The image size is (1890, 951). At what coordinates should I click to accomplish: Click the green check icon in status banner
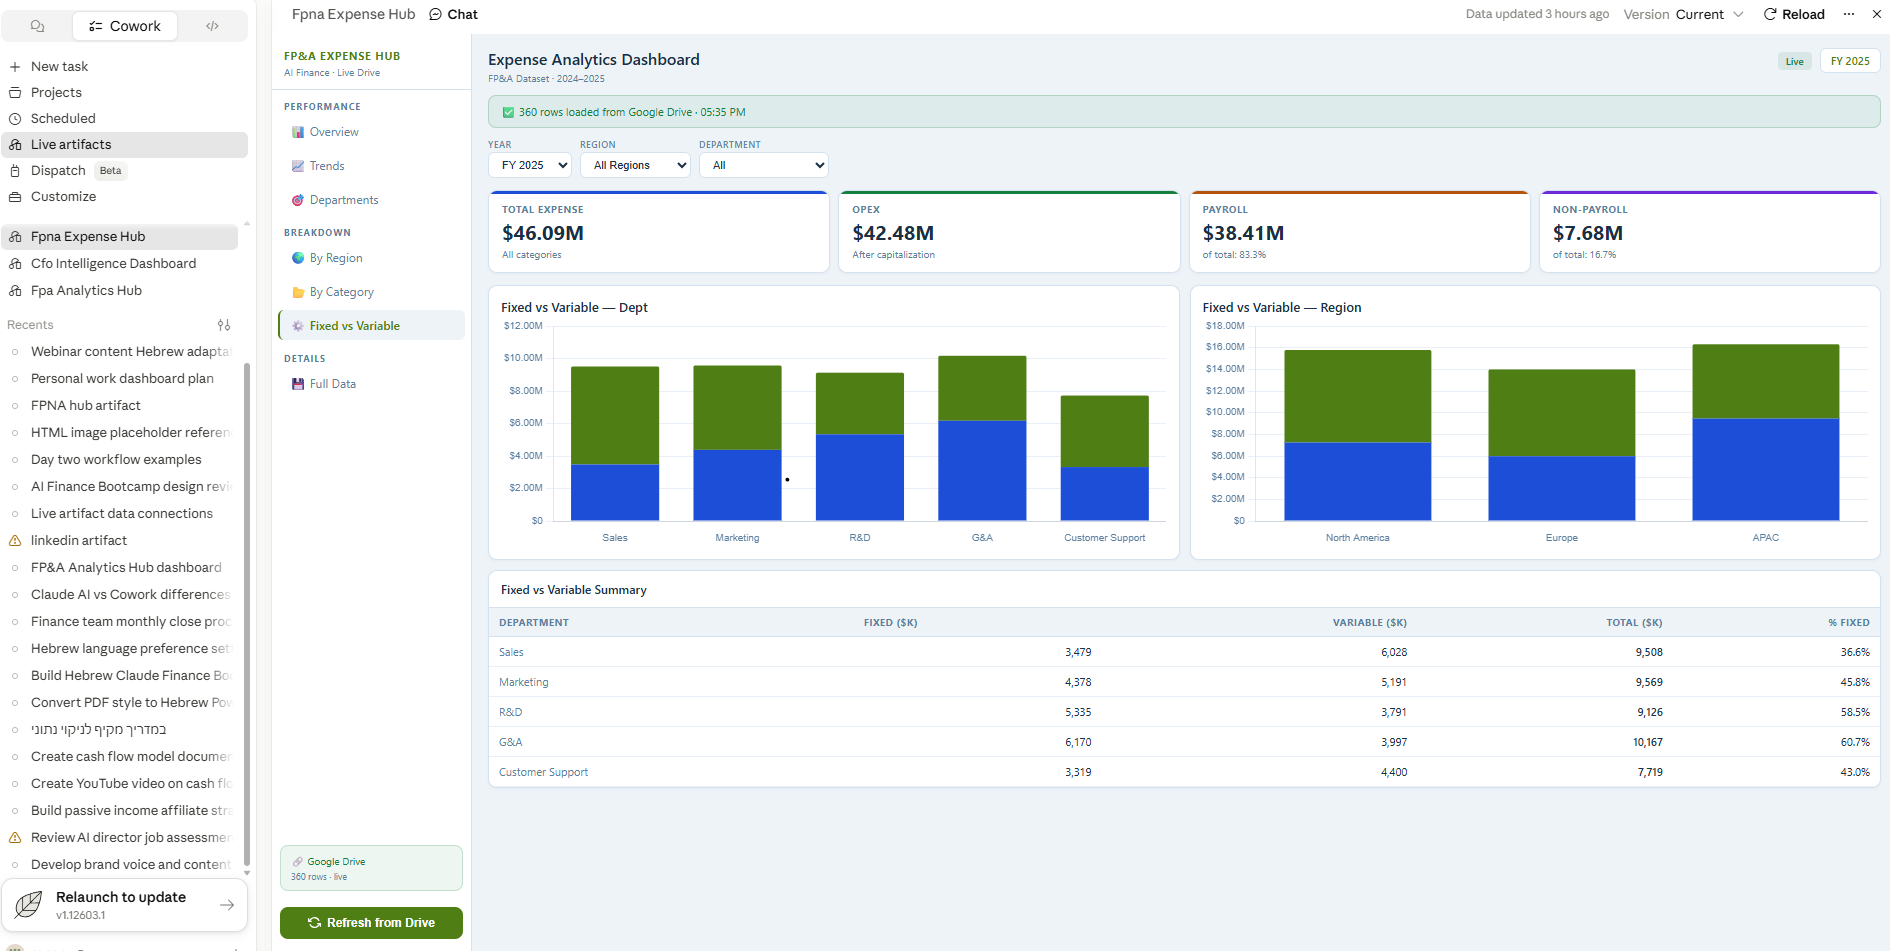pyautogui.click(x=508, y=112)
